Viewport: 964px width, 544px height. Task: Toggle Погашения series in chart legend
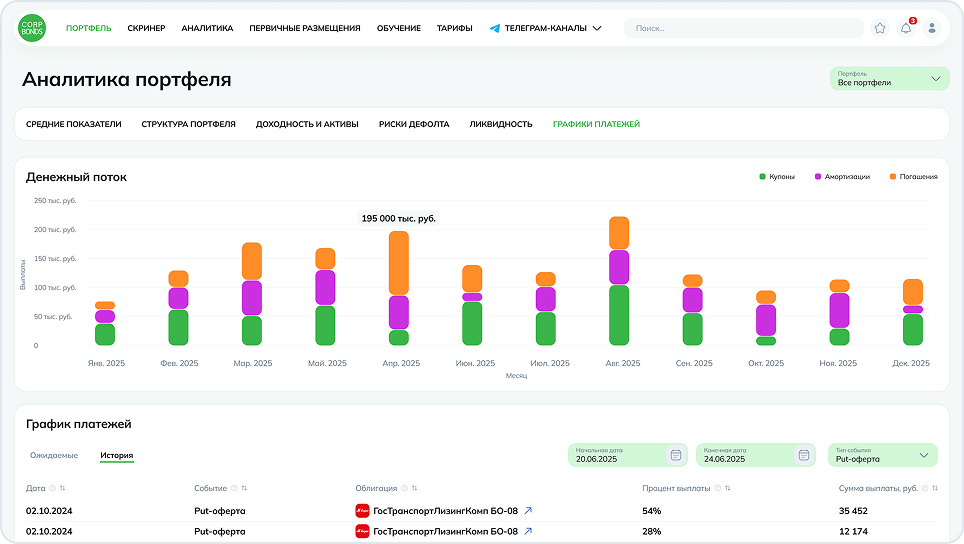[912, 177]
